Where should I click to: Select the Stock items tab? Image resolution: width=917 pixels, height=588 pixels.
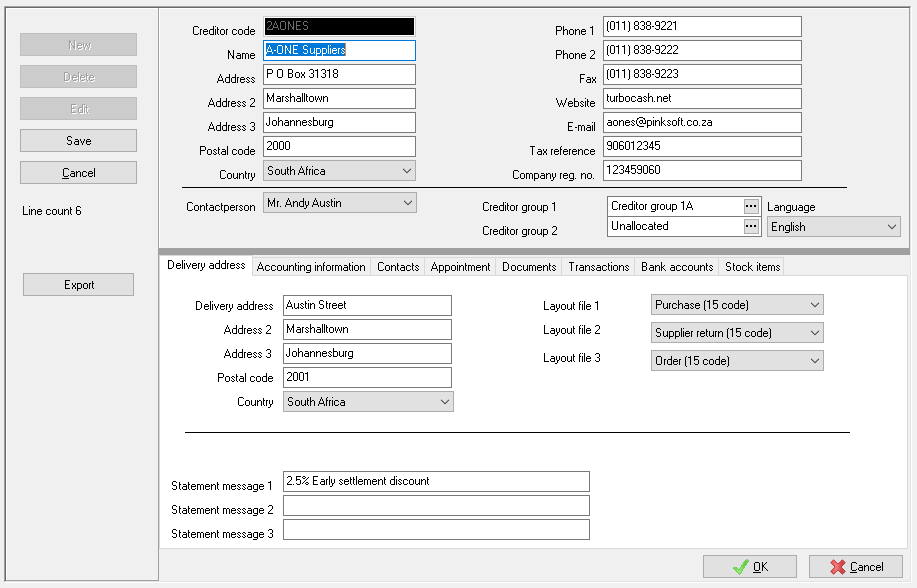point(751,266)
